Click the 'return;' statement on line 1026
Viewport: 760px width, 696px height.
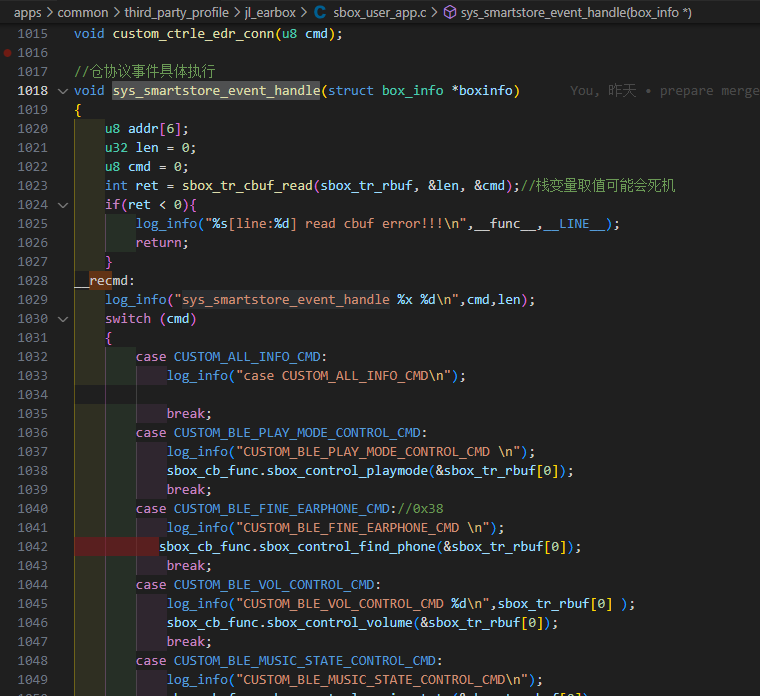(x=162, y=243)
